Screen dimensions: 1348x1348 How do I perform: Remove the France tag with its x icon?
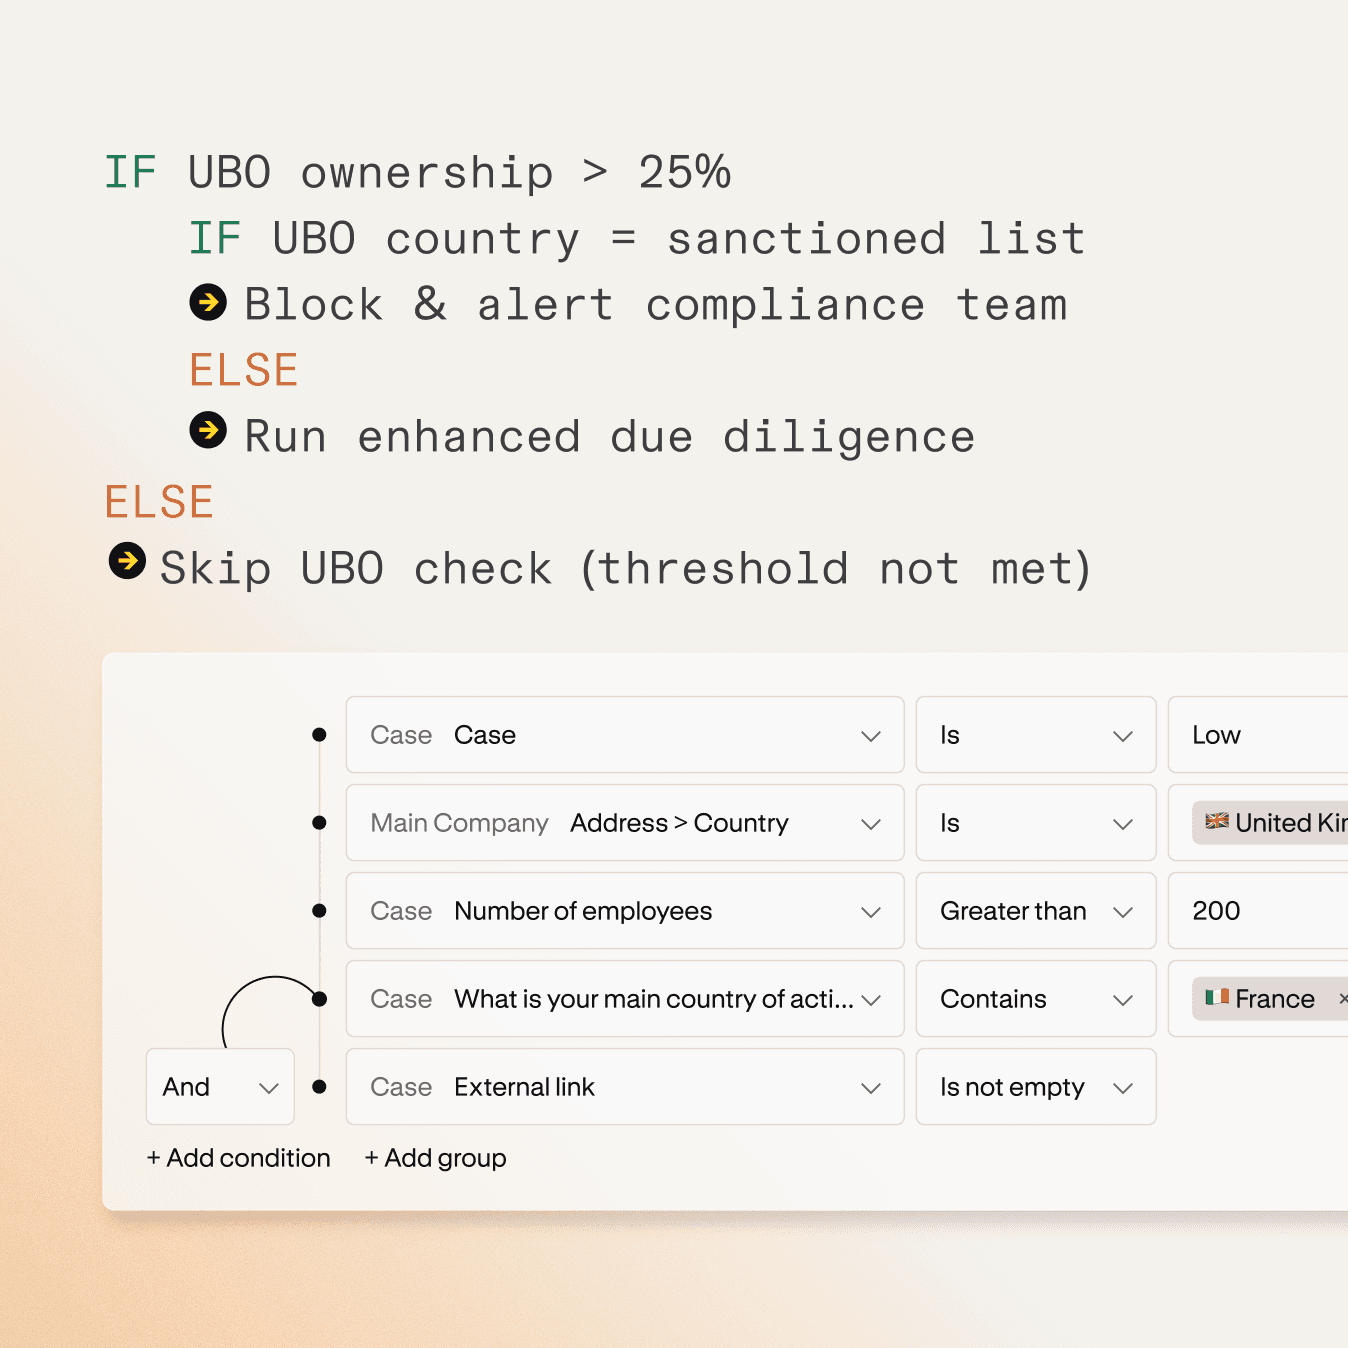pos(1342,998)
